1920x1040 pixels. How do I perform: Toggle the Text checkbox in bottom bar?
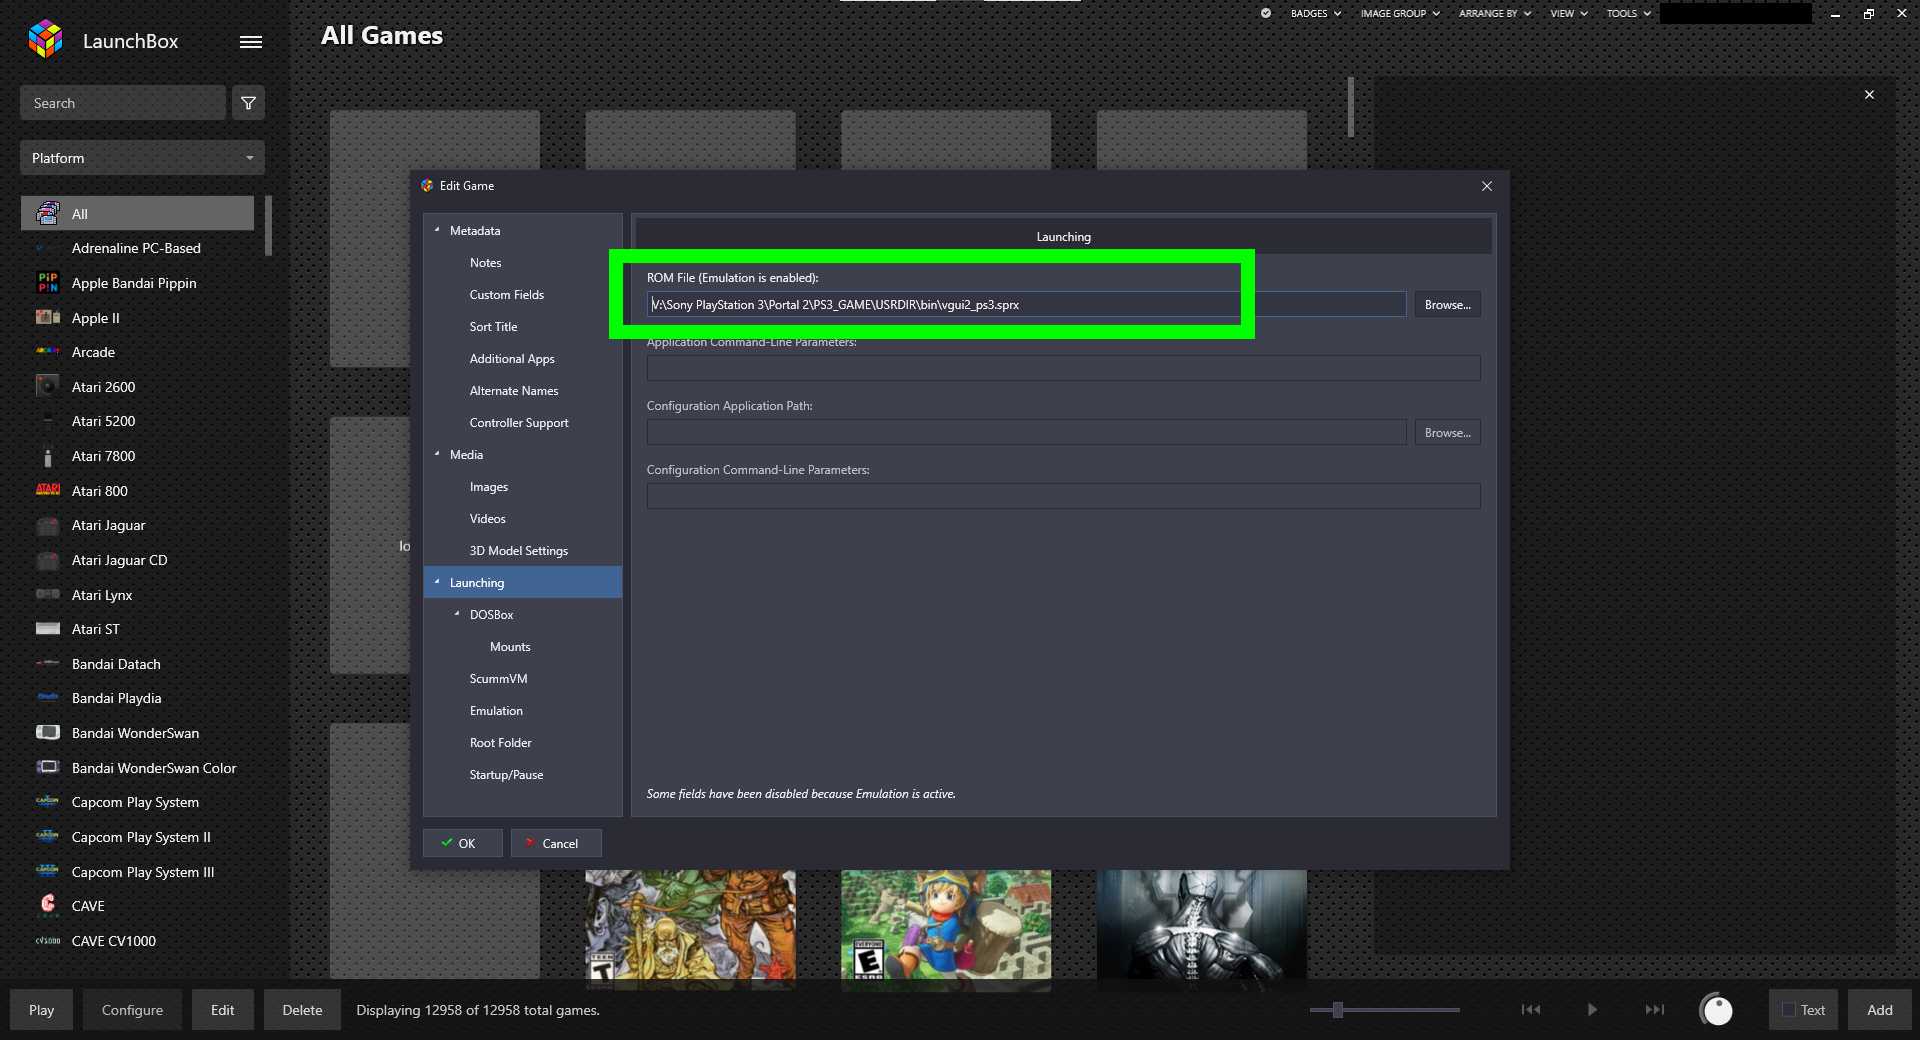coord(1789,1010)
